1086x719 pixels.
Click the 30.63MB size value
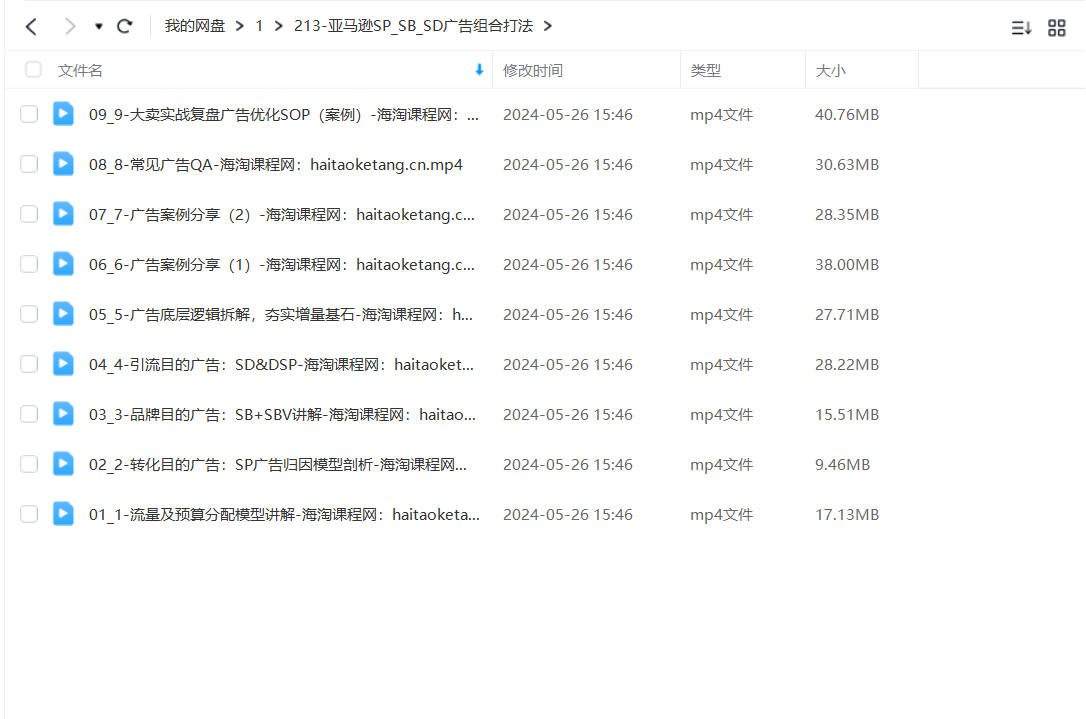point(847,165)
